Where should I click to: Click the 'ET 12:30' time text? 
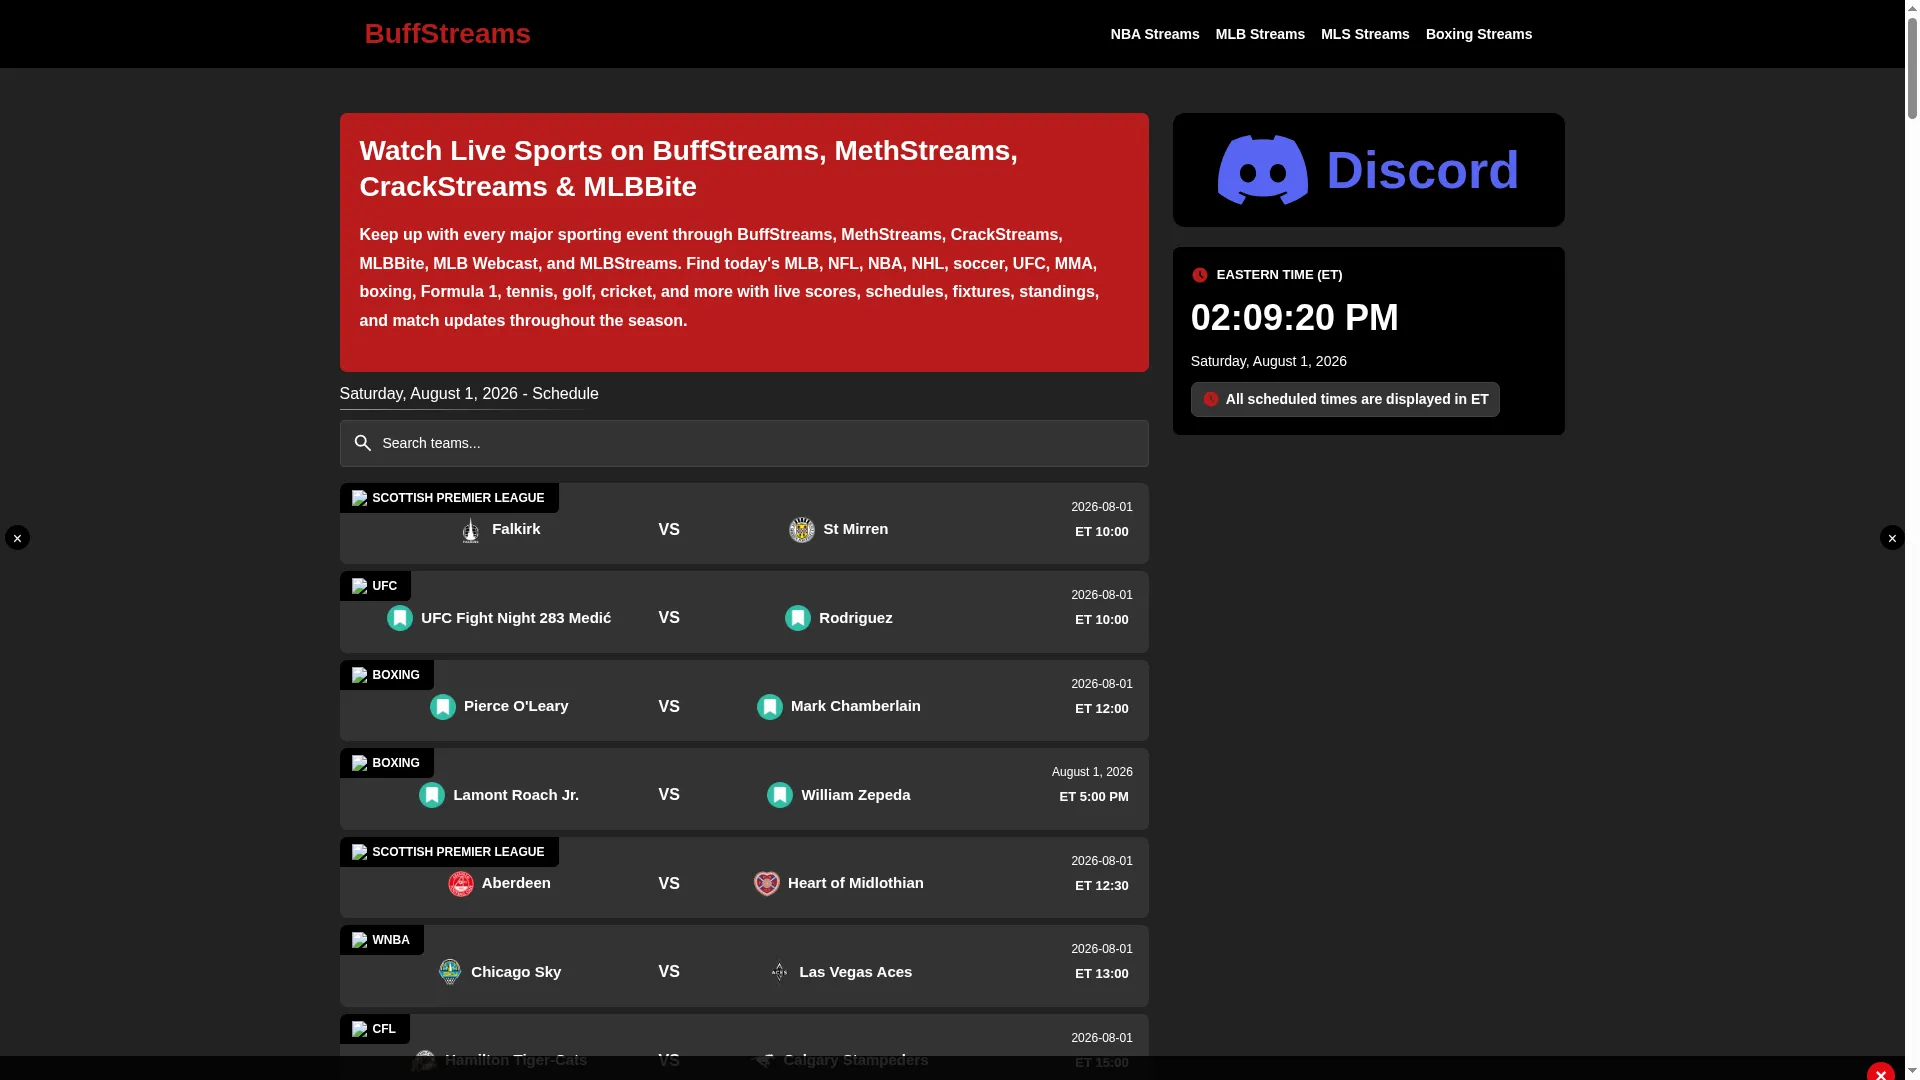click(1102, 886)
